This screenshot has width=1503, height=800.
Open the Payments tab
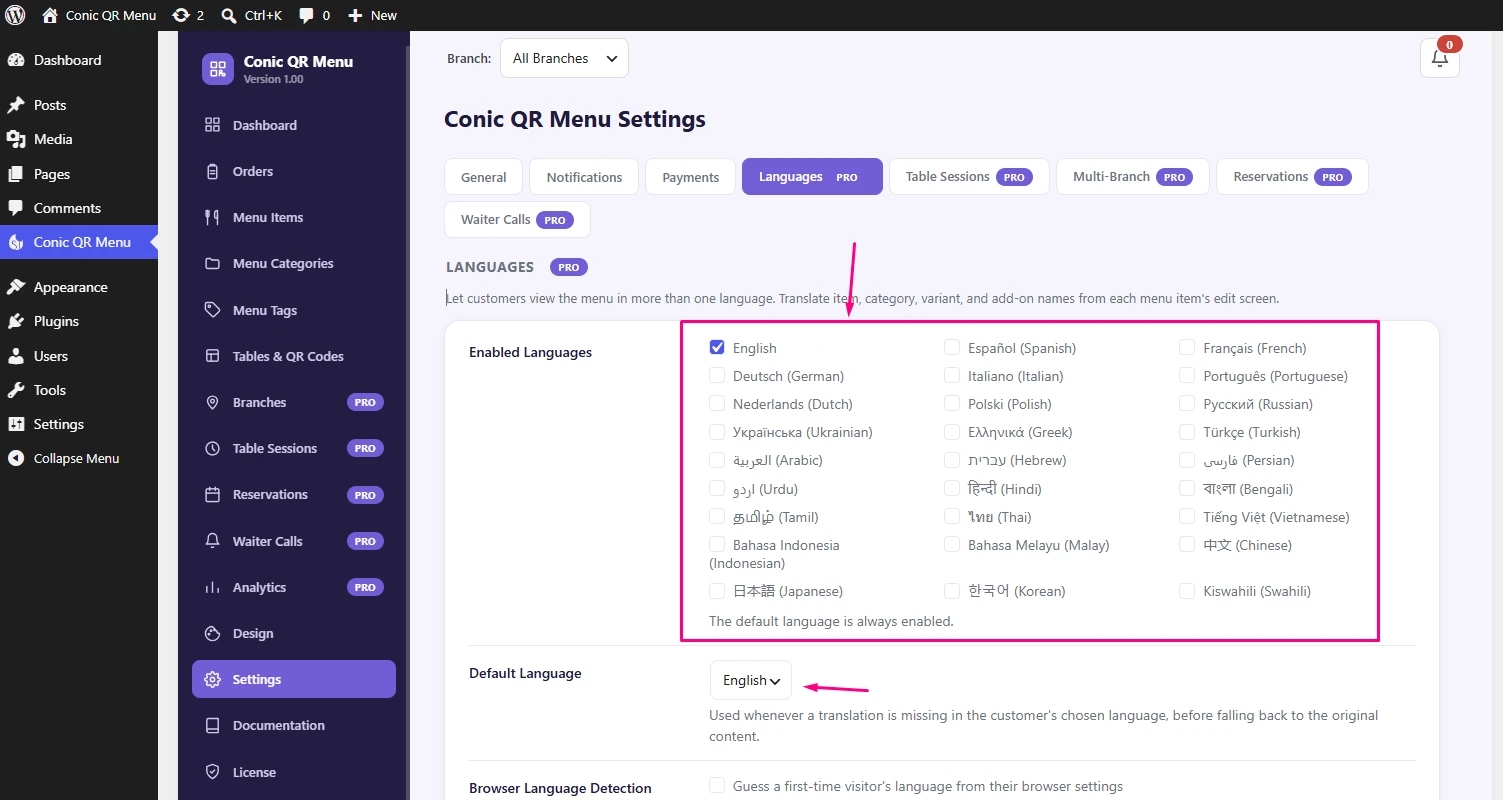(690, 177)
